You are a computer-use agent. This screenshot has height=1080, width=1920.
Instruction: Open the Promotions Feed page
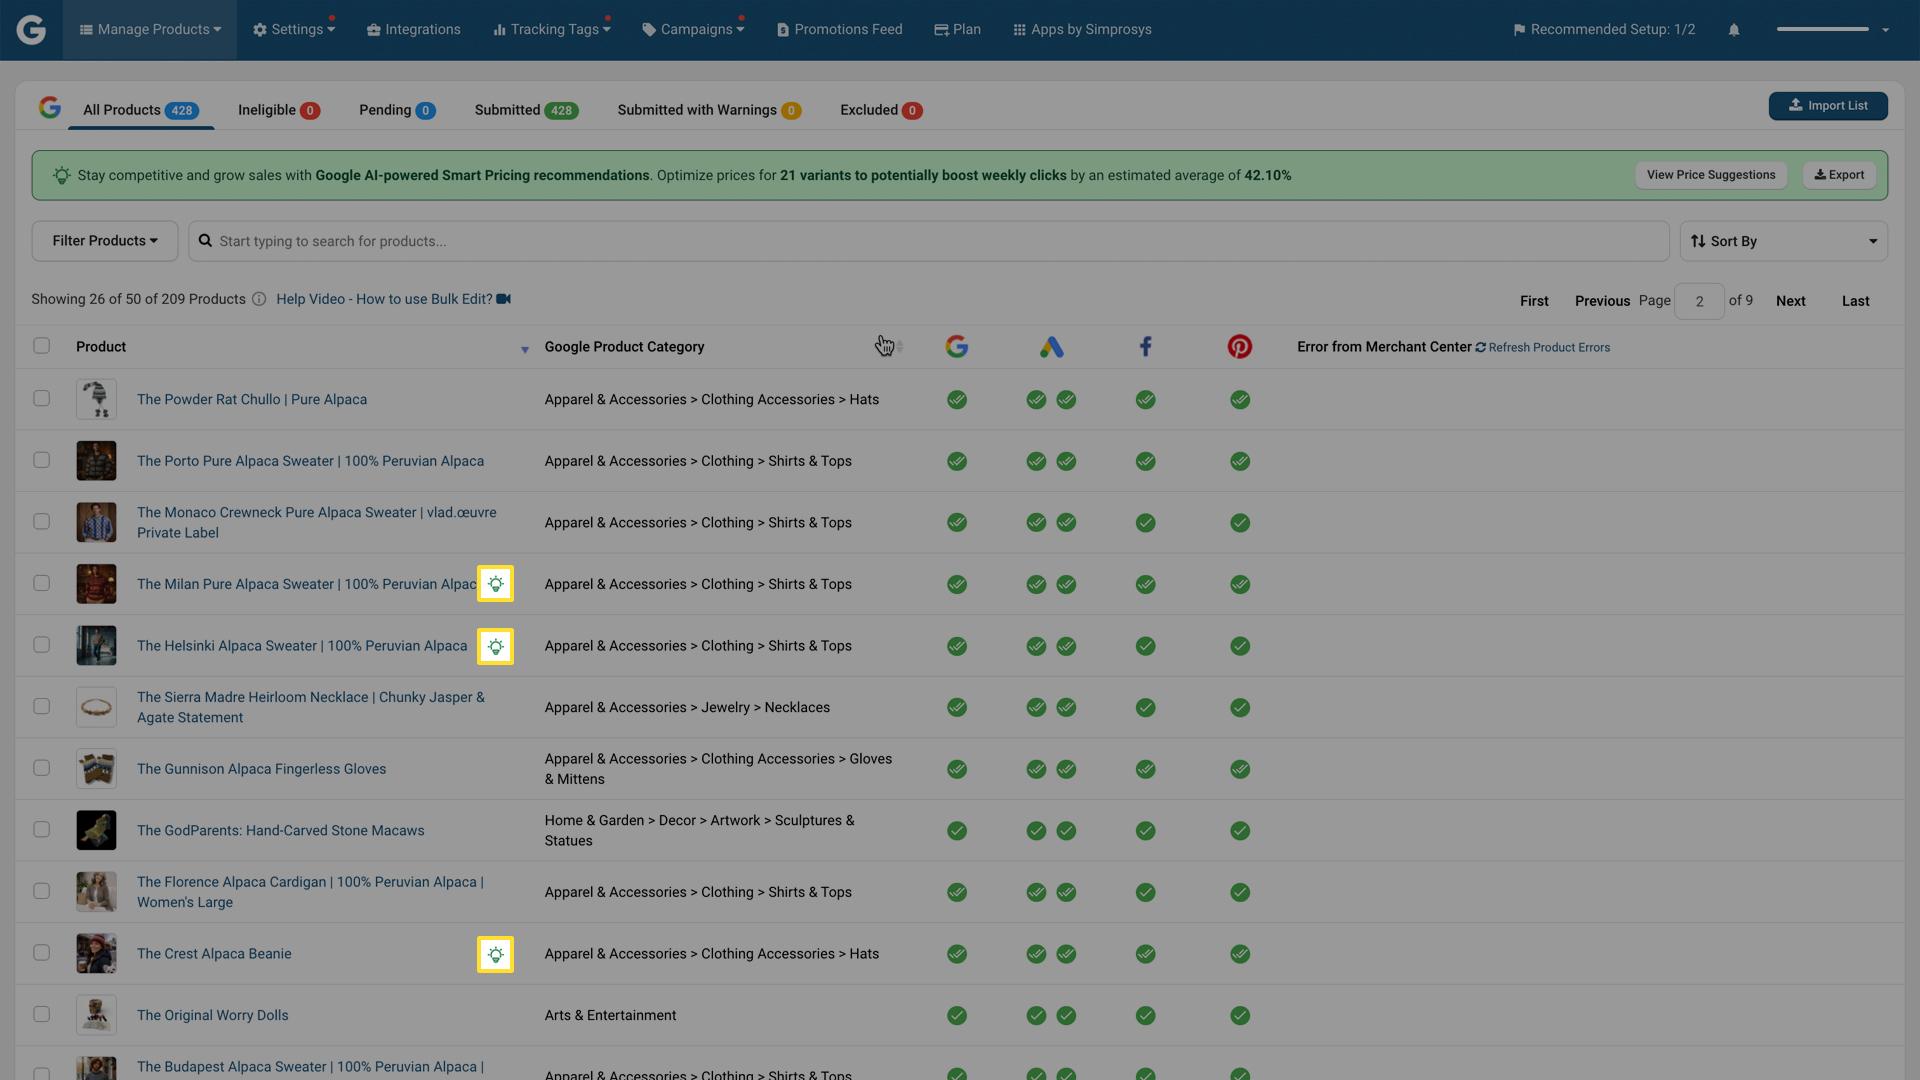[839, 29]
